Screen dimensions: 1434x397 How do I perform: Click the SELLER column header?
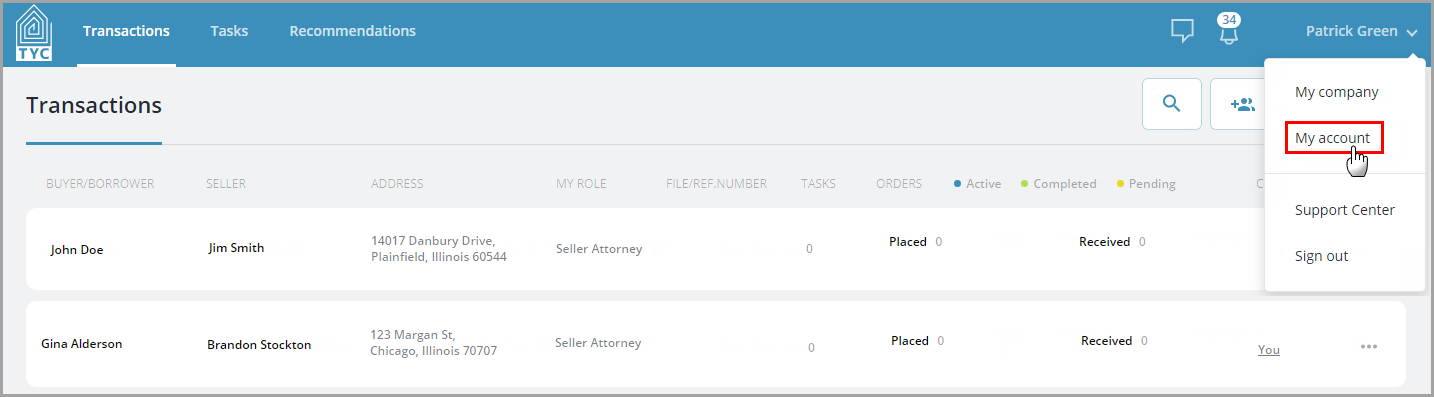click(x=226, y=184)
